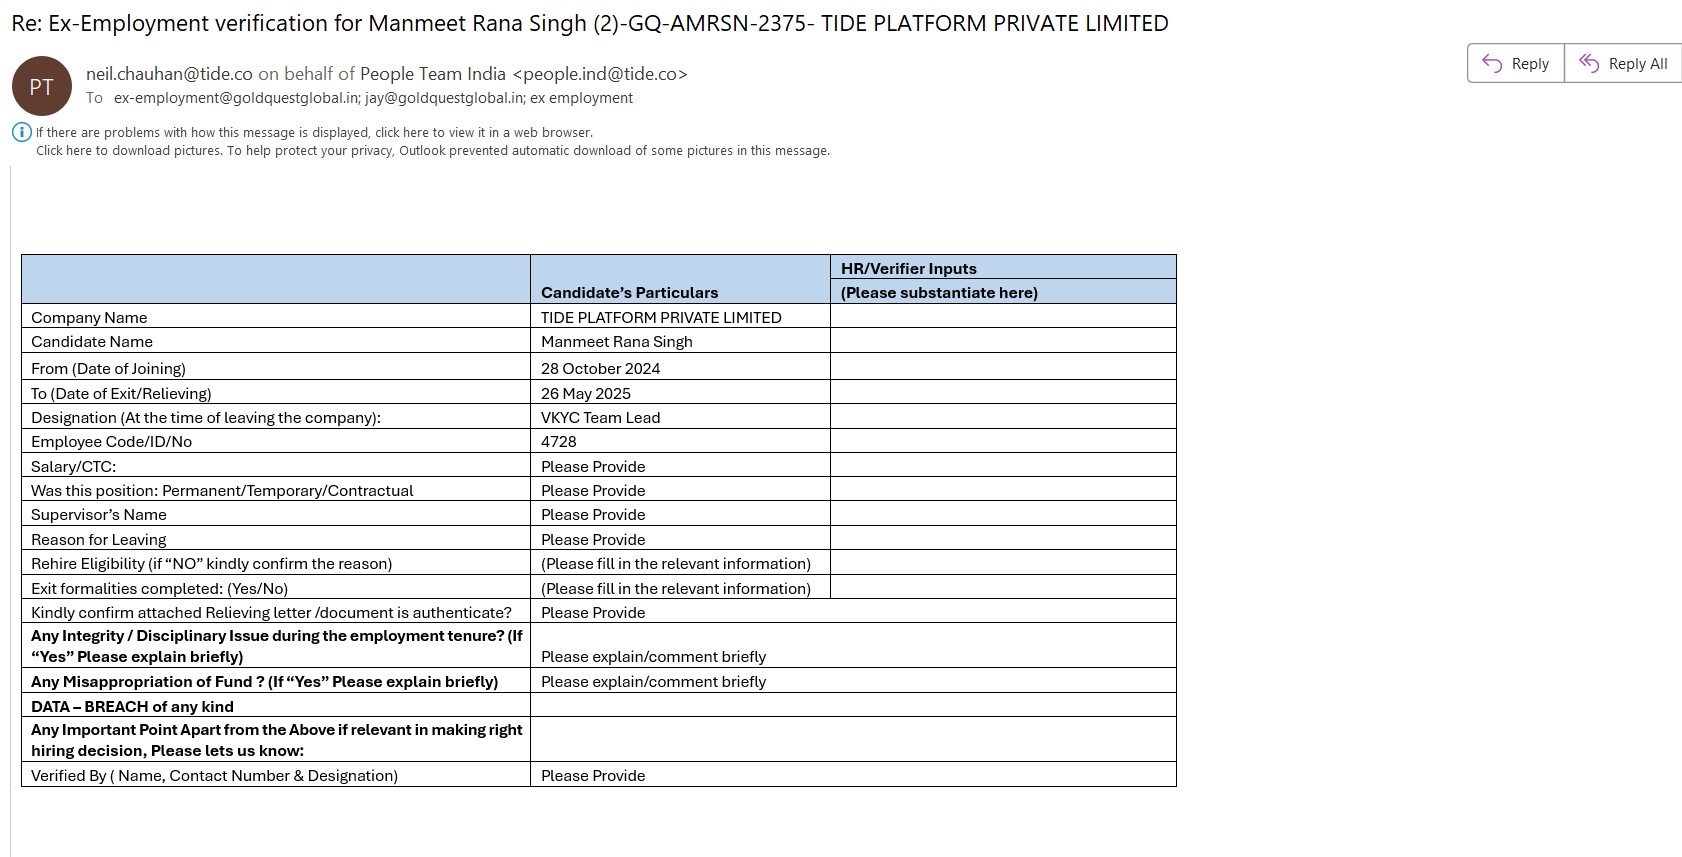Click the info icon in message bar
Image resolution: width=1682 pixels, height=857 pixels.
[x=21, y=132]
